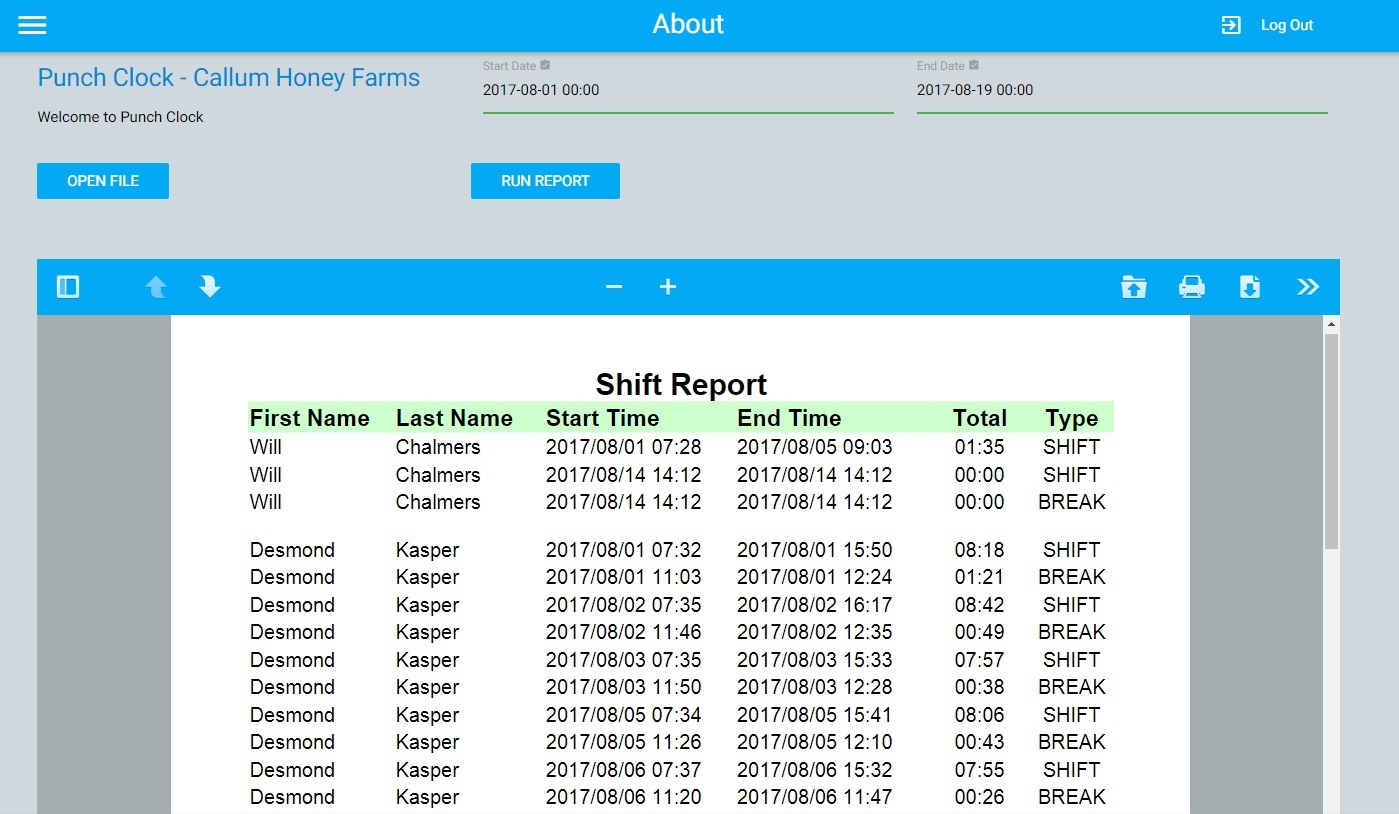
Task: Zoom out of the shift report
Action: pyautogui.click(x=614, y=287)
